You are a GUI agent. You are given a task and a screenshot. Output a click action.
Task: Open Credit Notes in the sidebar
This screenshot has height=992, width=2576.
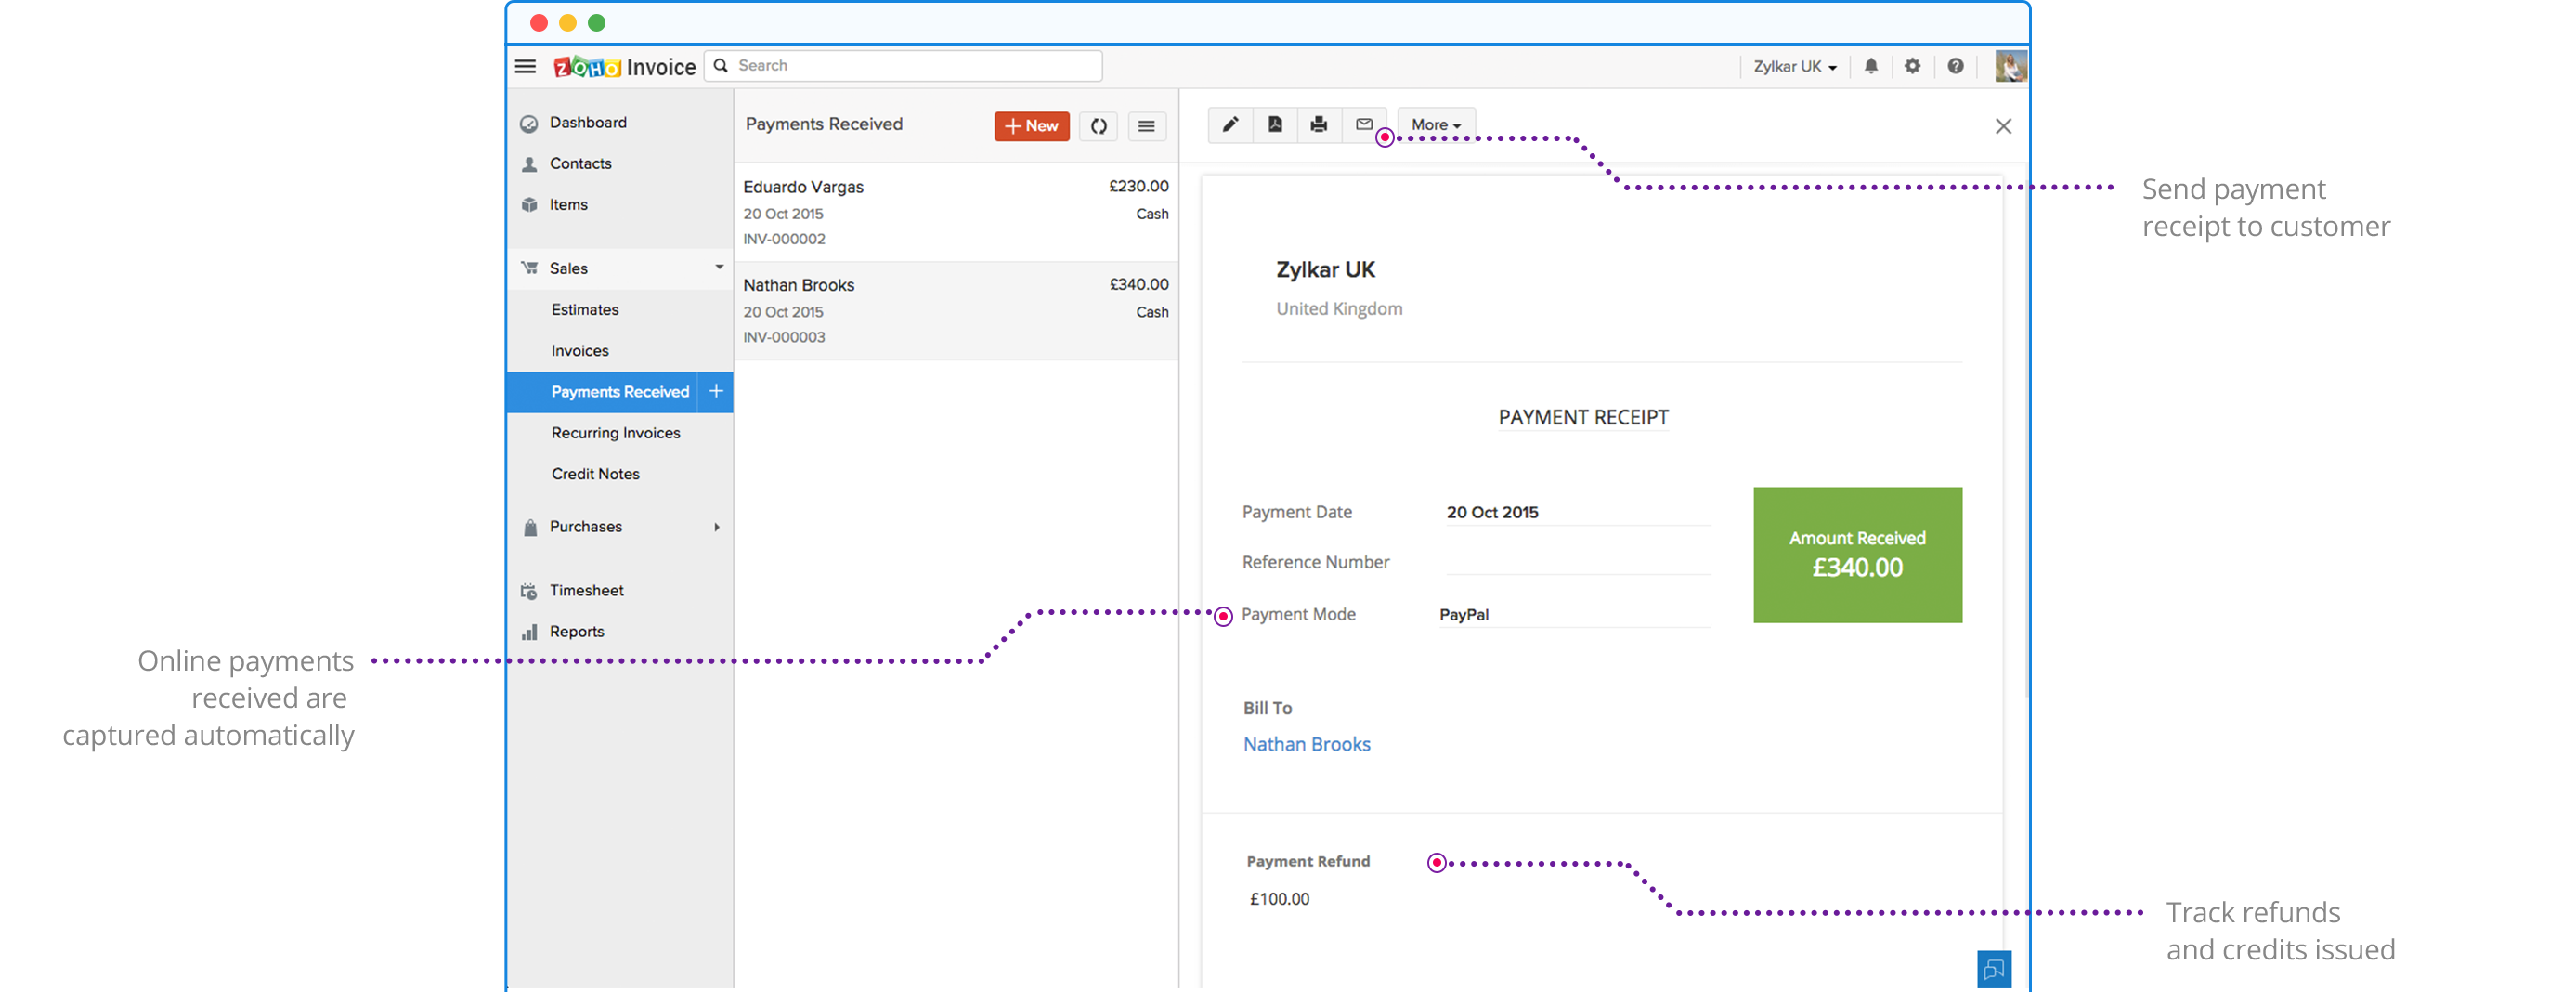[595, 474]
